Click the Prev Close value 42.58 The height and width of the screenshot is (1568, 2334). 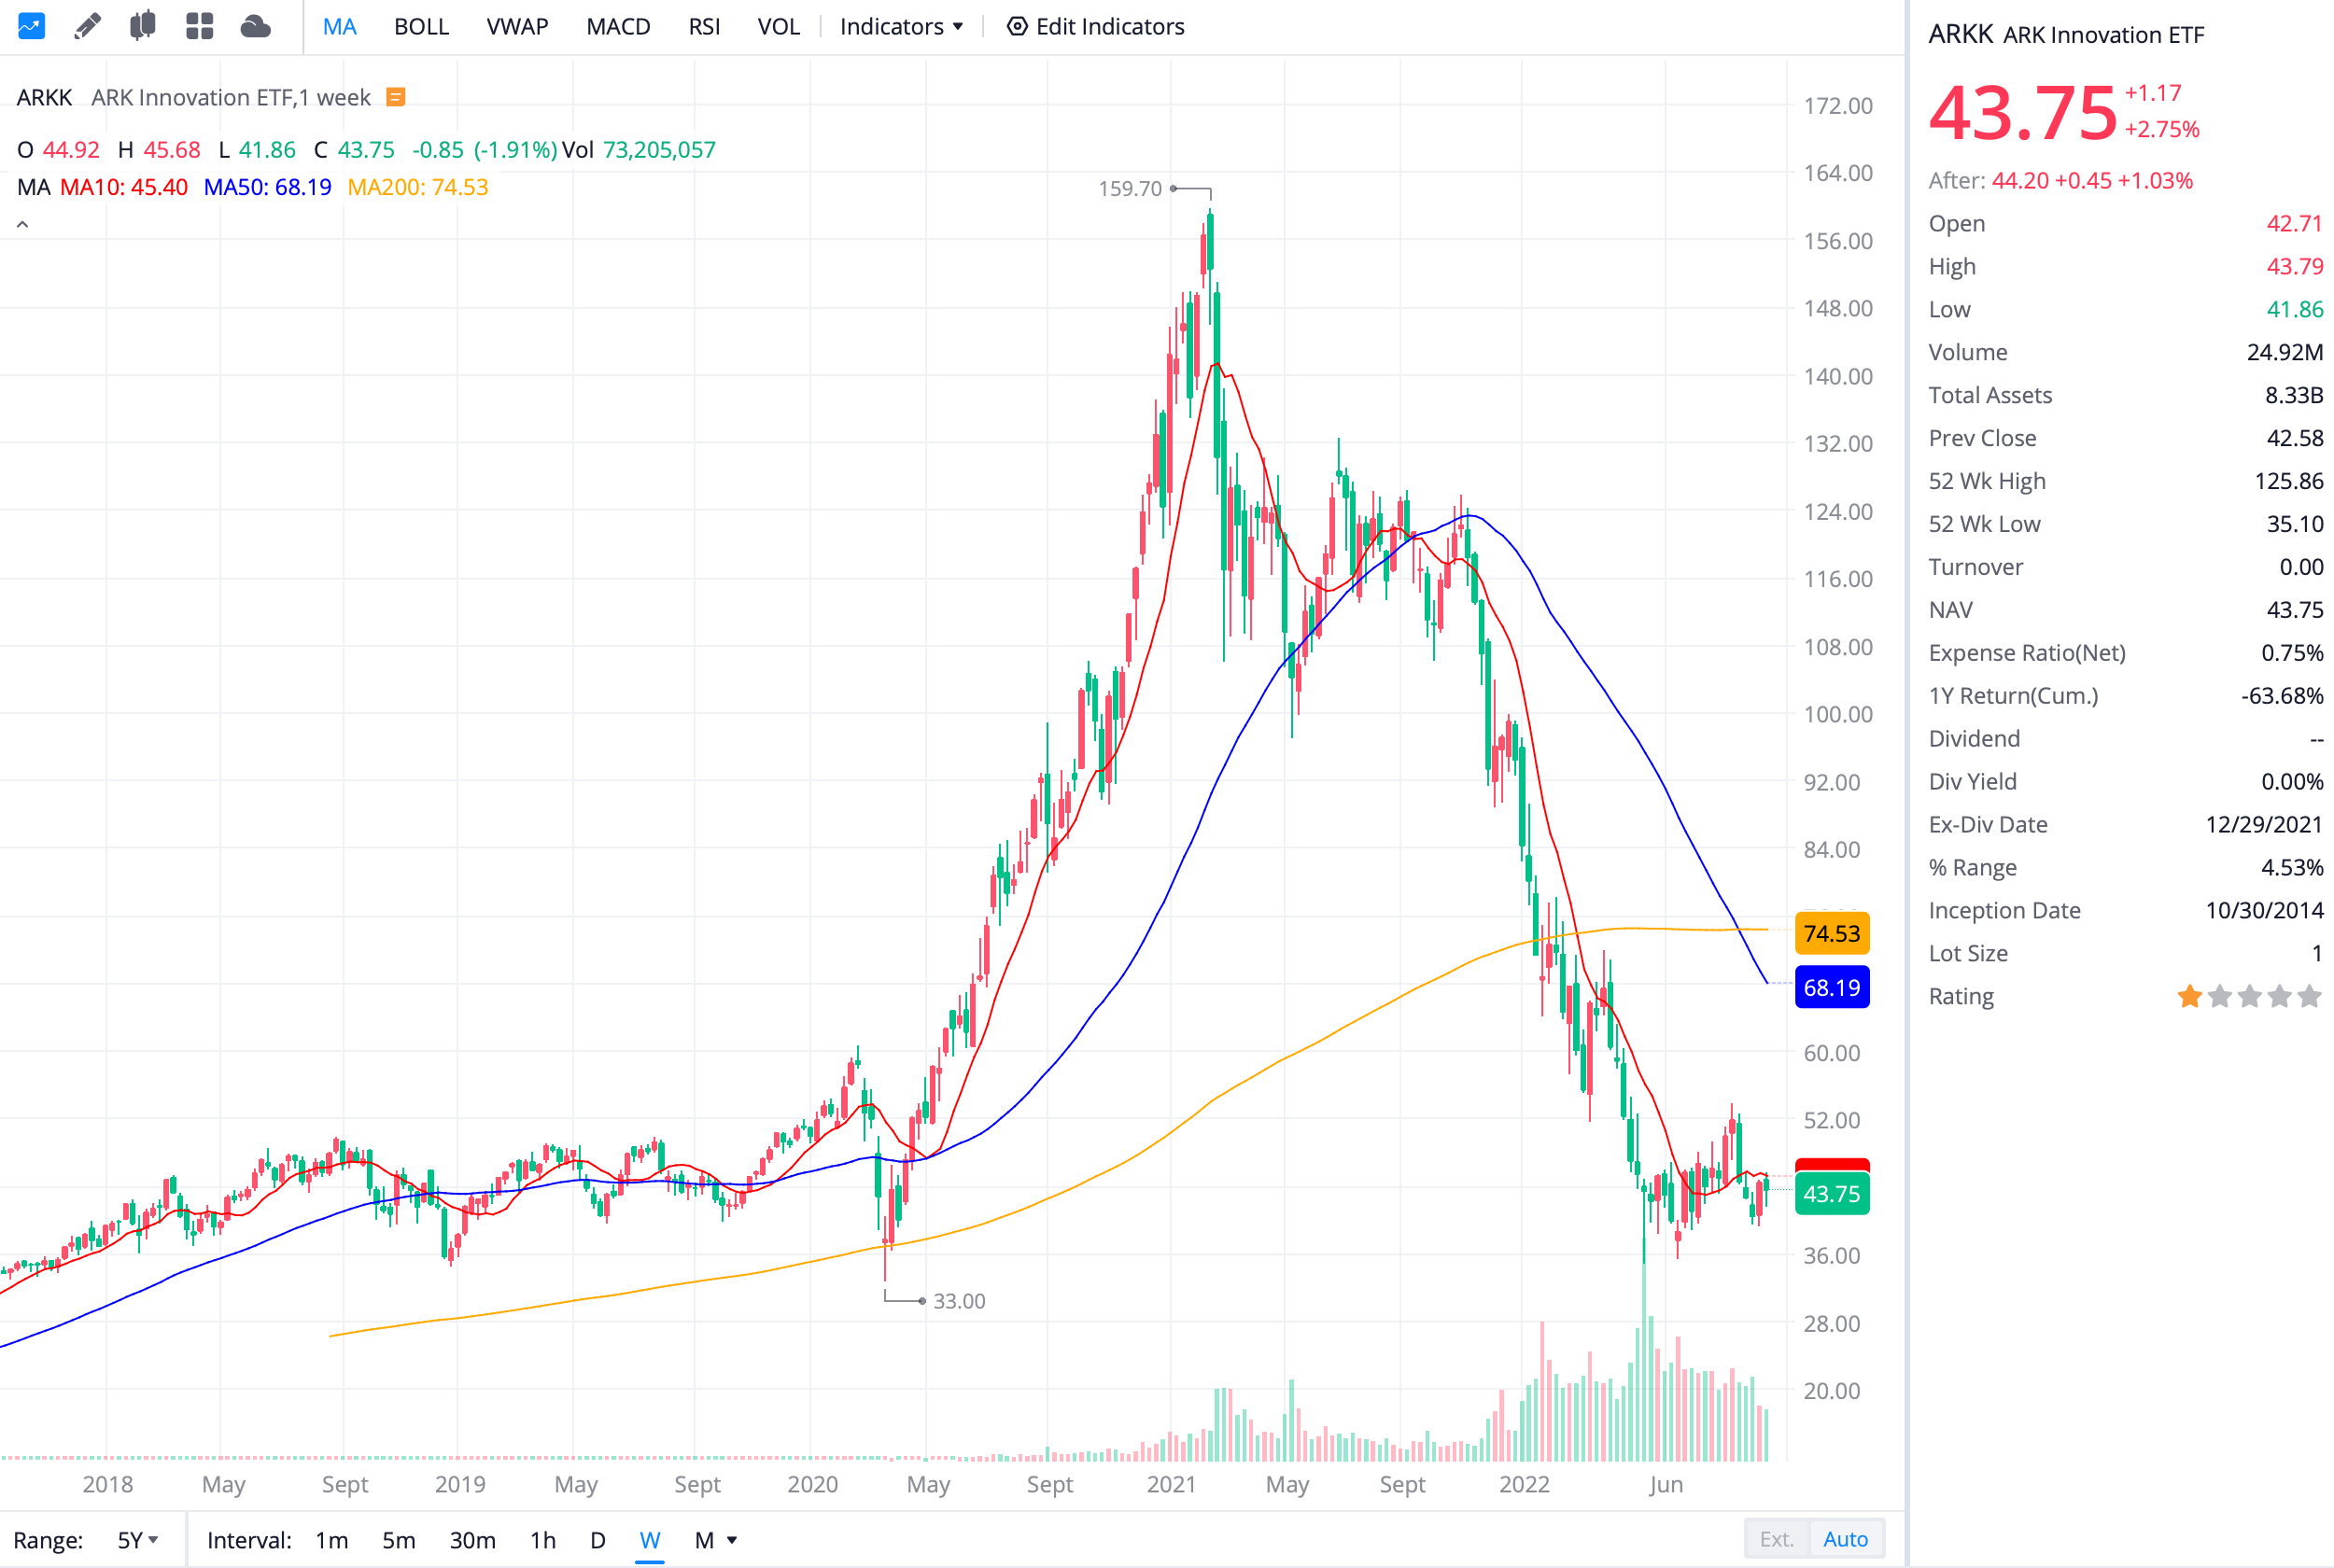[x=2294, y=438]
